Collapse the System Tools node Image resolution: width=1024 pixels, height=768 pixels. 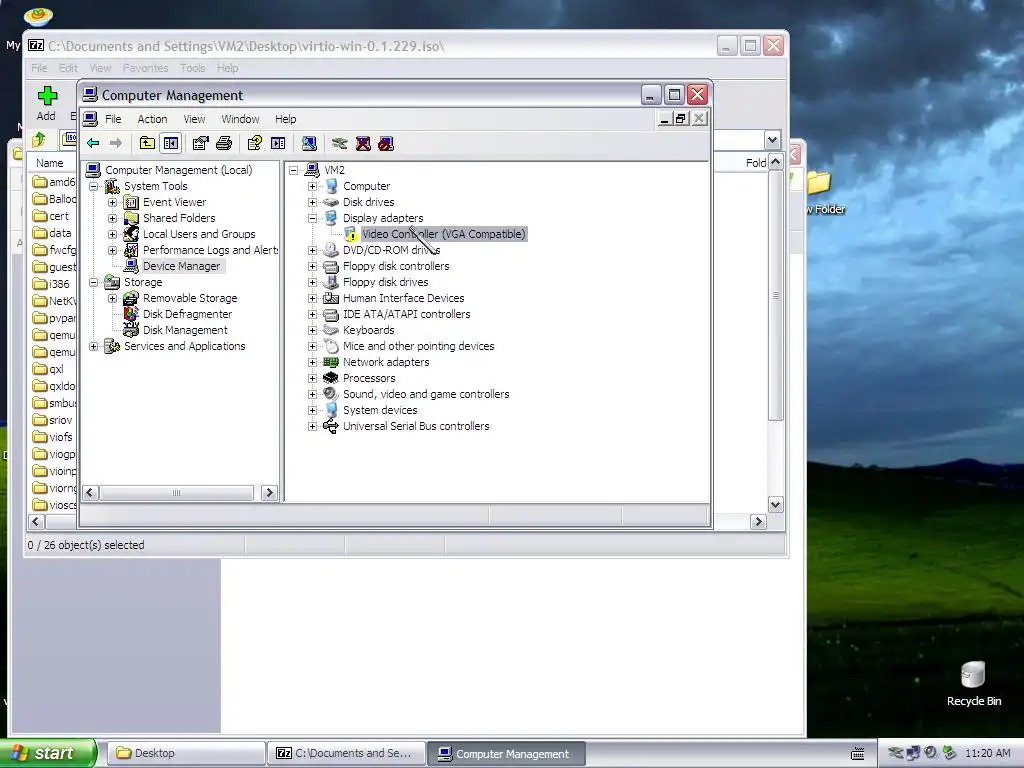tap(93, 186)
